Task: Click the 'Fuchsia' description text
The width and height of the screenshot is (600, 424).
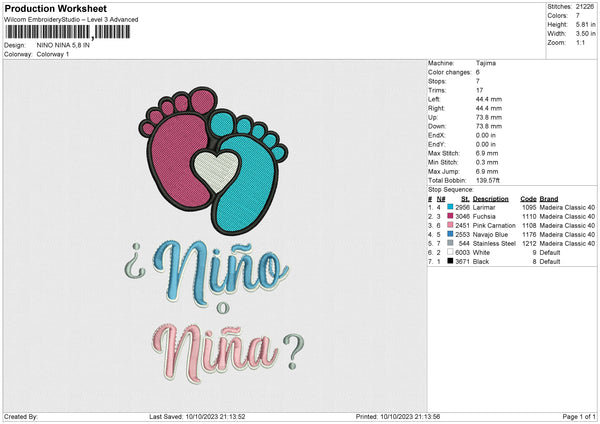Action: [484, 217]
